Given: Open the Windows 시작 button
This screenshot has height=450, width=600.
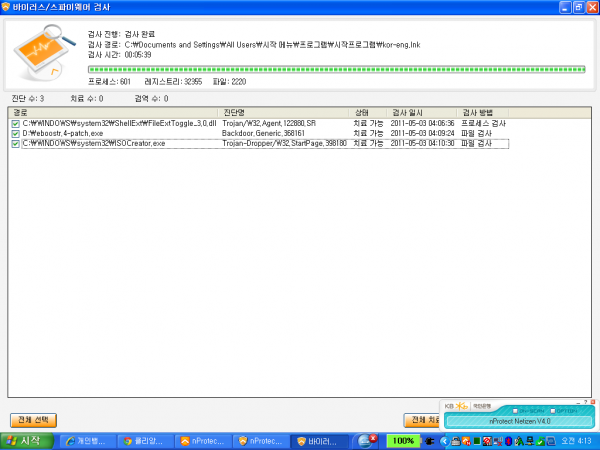Looking at the screenshot, I should 27,441.
